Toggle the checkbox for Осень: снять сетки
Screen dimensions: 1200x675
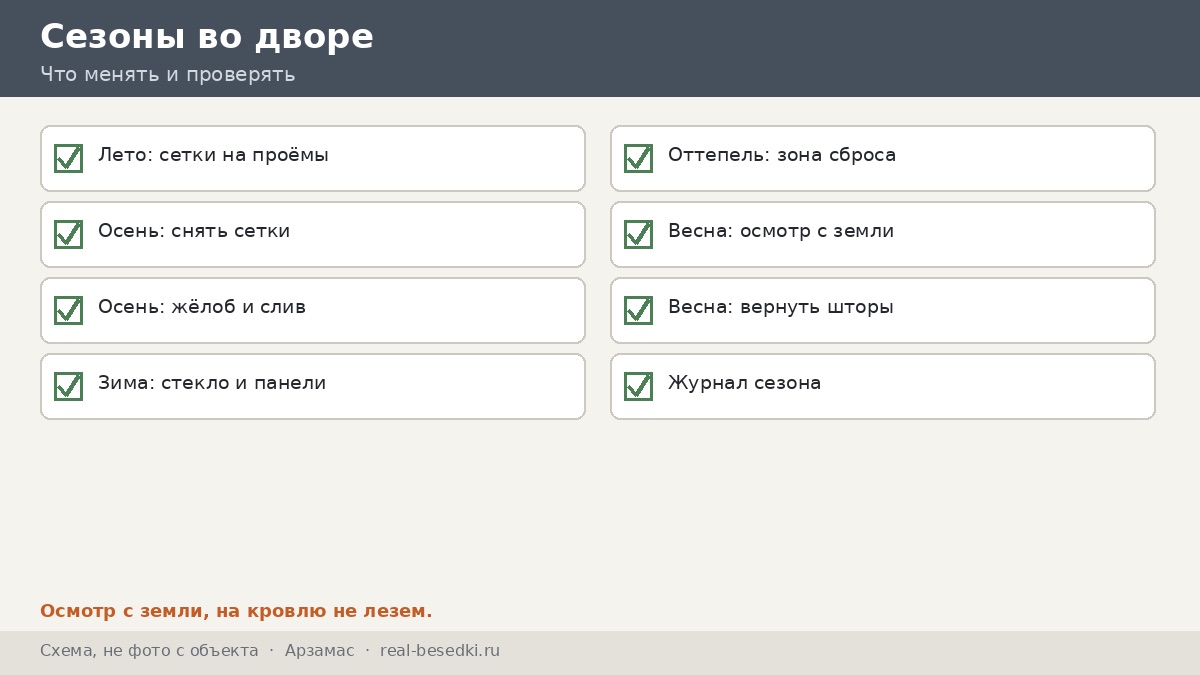tap(68, 234)
